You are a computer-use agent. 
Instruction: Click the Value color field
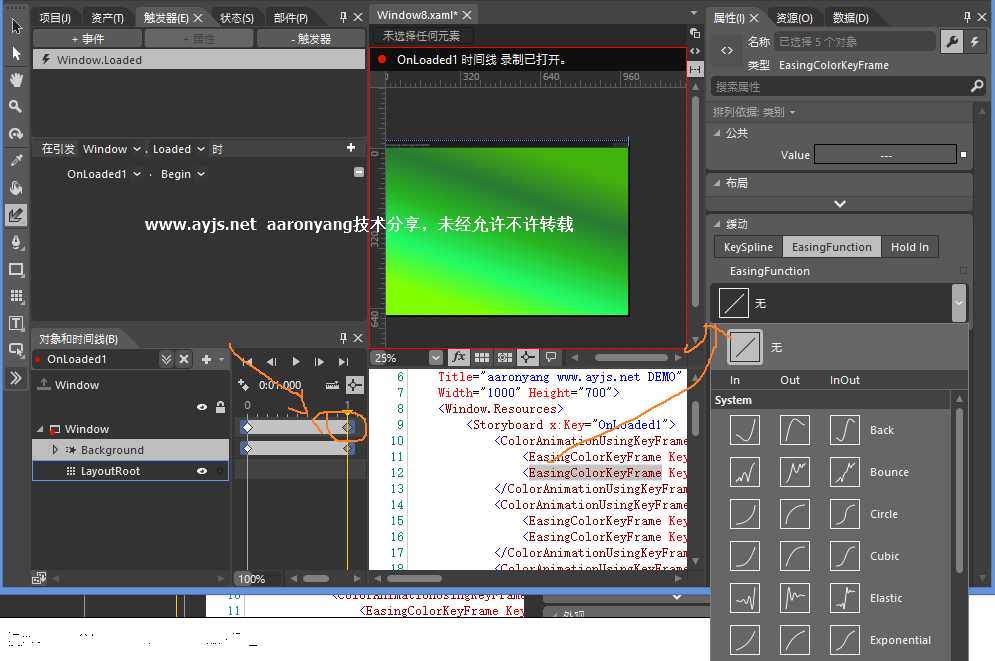click(x=885, y=154)
